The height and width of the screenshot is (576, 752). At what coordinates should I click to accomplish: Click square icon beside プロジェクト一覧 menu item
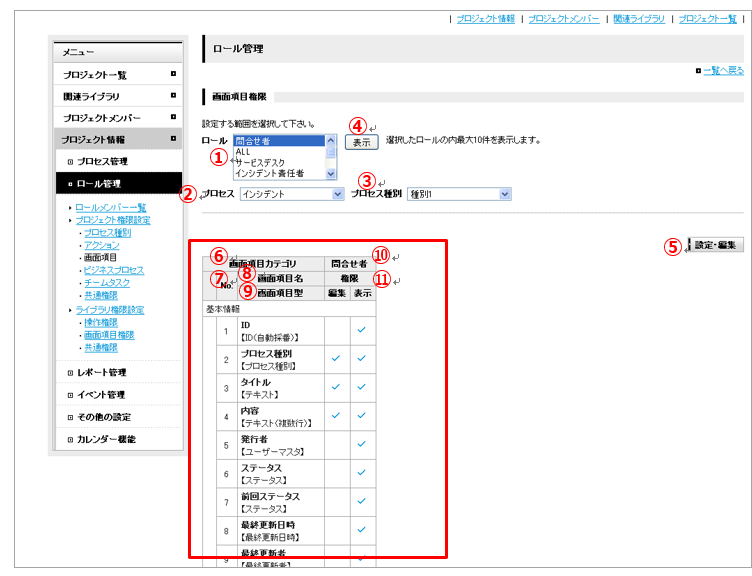tap(173, 74)
